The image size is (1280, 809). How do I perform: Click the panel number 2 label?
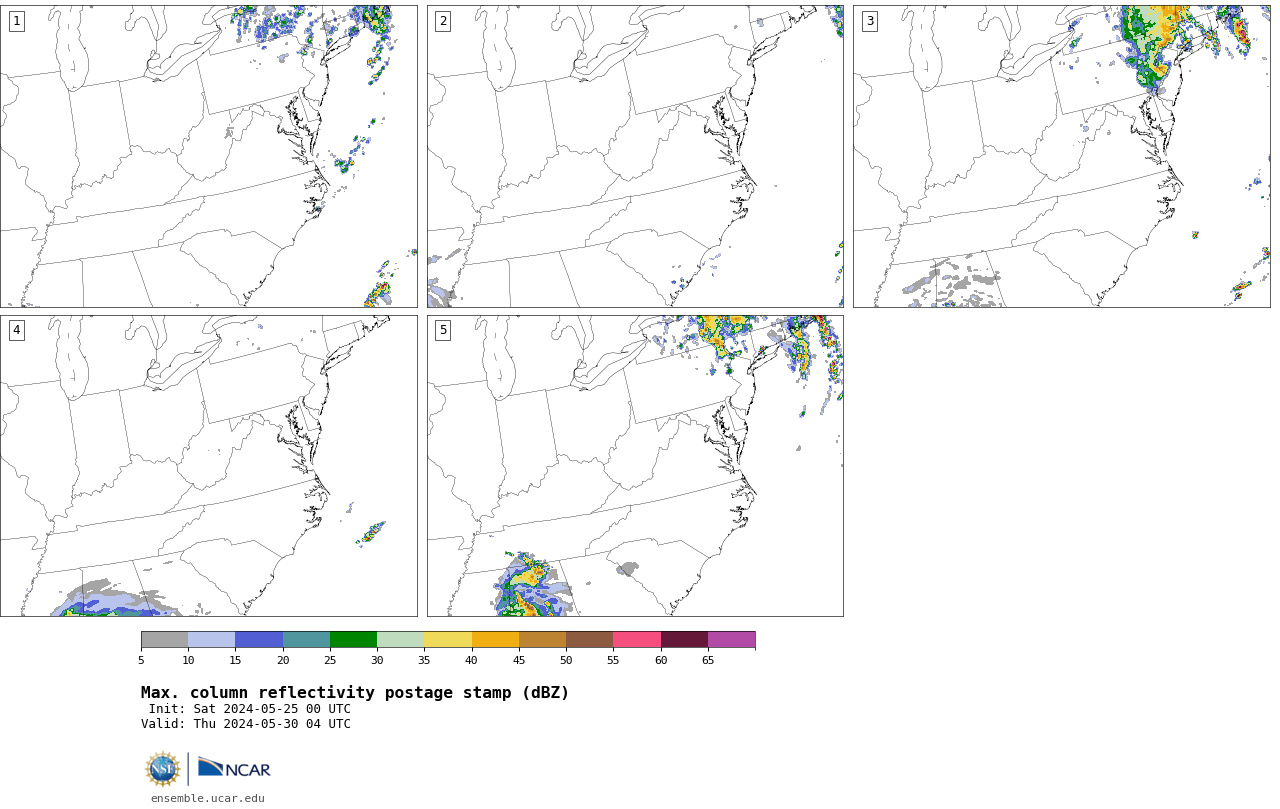pos(443,21)
